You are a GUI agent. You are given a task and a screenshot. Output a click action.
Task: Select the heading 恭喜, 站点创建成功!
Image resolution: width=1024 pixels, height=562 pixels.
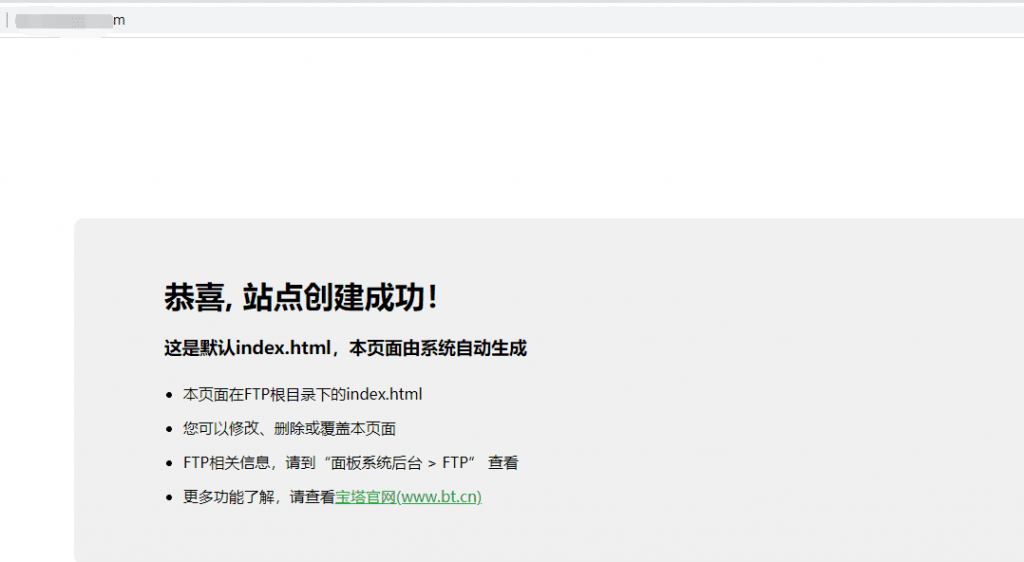coord(300,298)
